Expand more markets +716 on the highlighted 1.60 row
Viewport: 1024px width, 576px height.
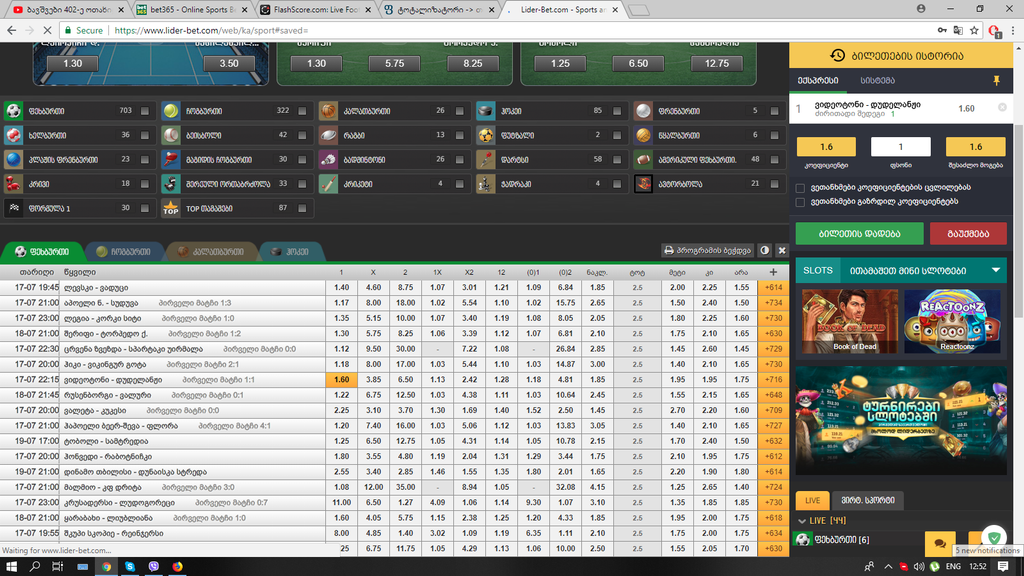773,379
